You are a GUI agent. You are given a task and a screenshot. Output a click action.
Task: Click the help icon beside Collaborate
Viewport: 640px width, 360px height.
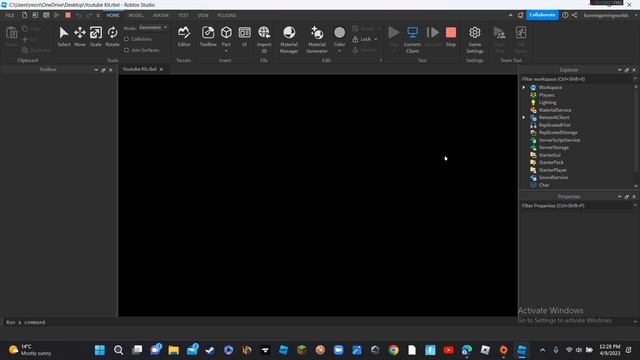coord(565,15)
